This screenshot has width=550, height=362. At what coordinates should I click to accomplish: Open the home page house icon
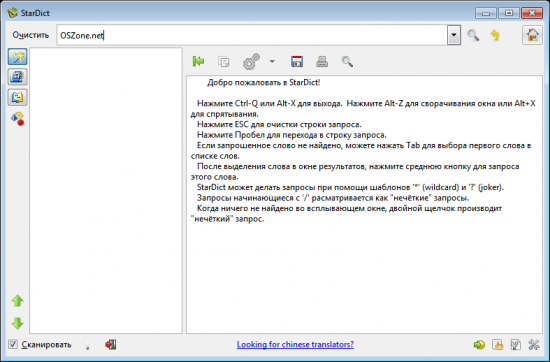pos(532,35)
